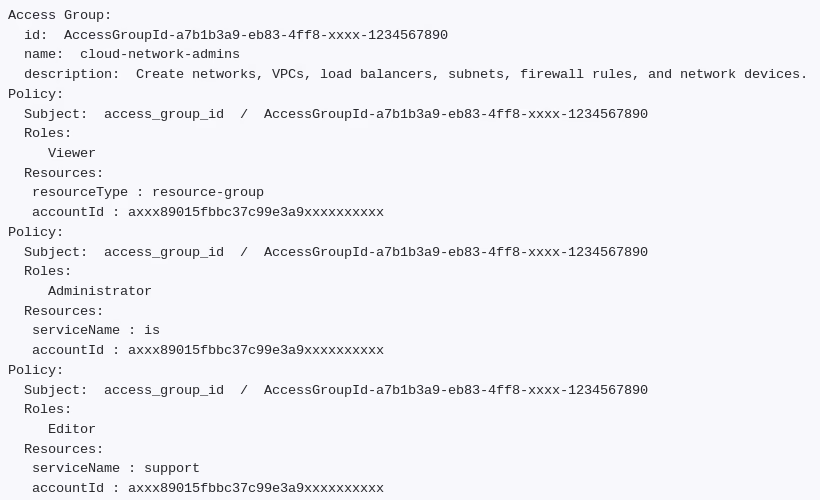Click the "serviceName : support" line
Image resolution: width=820 pixels, height=500 pixels.
pos(116,468)
